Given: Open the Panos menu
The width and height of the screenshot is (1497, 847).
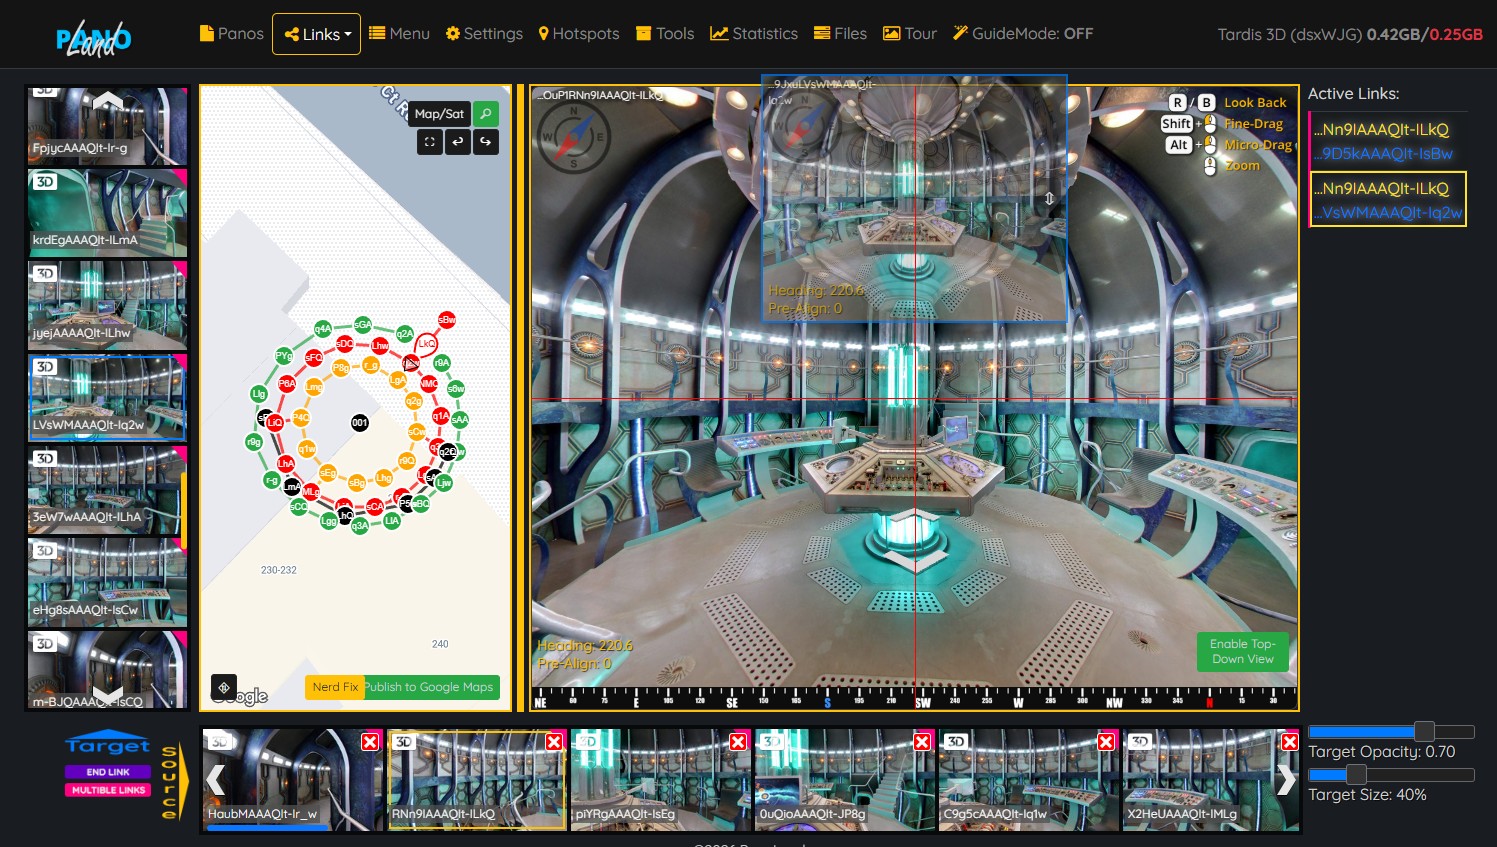Looking at the screenshot, I should pos(232,34).
